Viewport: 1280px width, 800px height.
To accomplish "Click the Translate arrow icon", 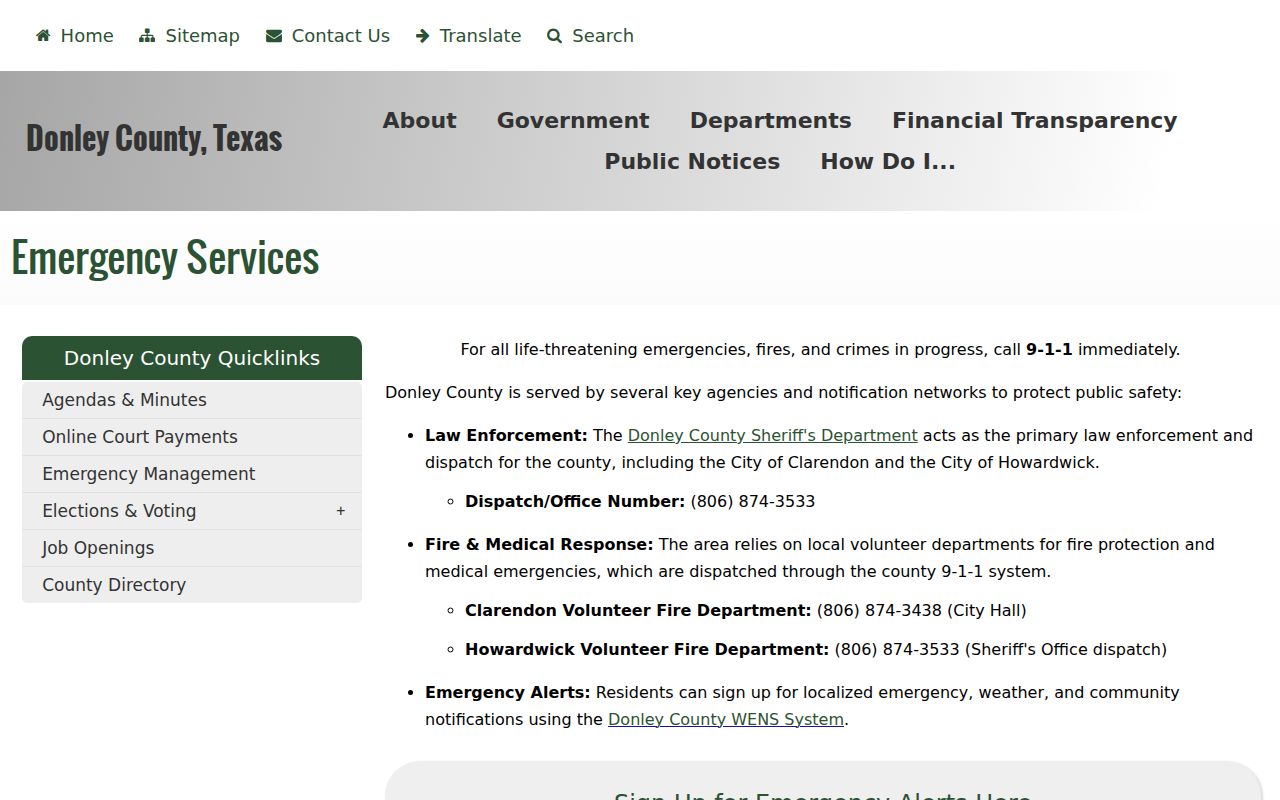I will (x=423, y=36).
